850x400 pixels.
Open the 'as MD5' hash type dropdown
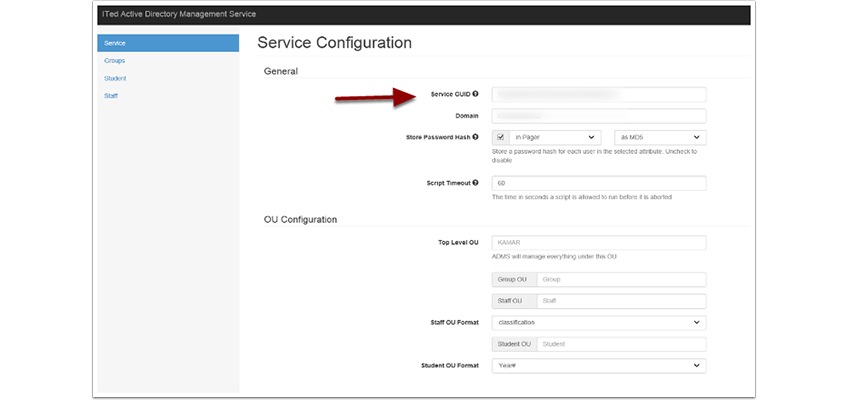[660, 138]
